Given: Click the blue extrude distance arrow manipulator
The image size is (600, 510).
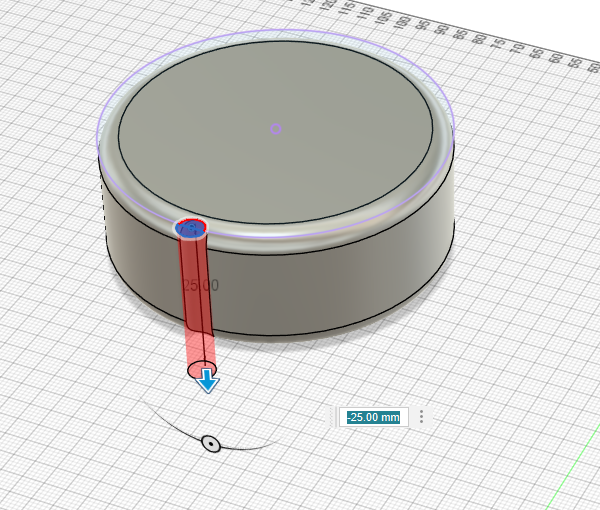Looking at the screenshot, I should 208,380.
